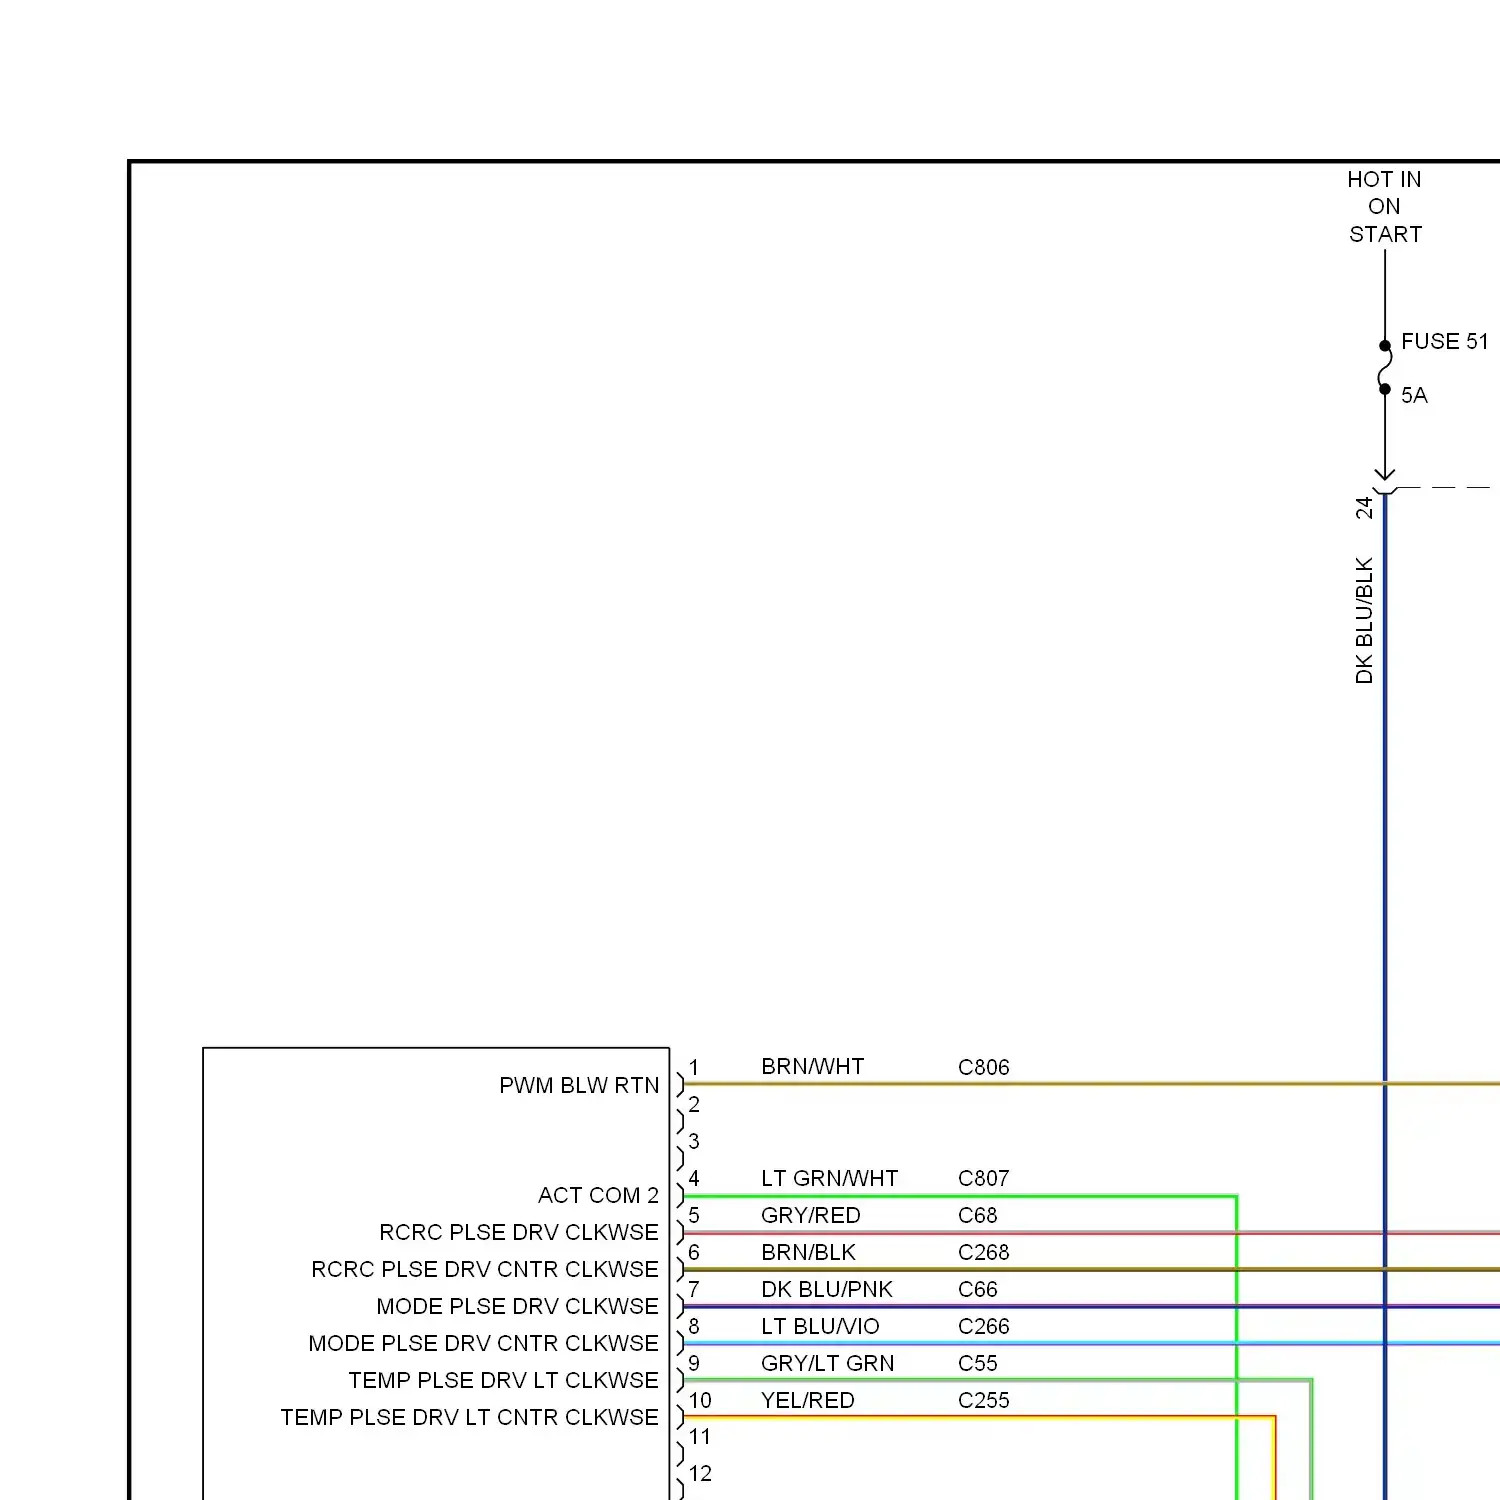Click TEMP PLSE DRV LT CNTR CLKWSE label

click(x=469, y=1418)
